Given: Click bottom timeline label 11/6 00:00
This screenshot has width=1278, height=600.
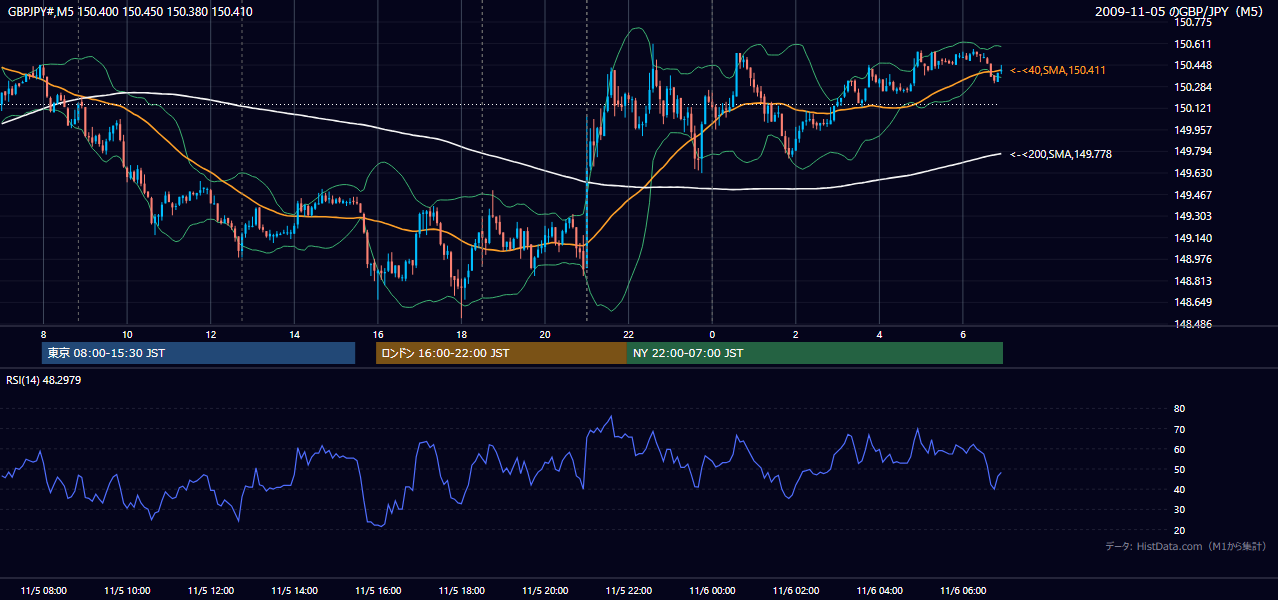Looking at the screenshot, I should pyautogui.click(x=712, y=591).
